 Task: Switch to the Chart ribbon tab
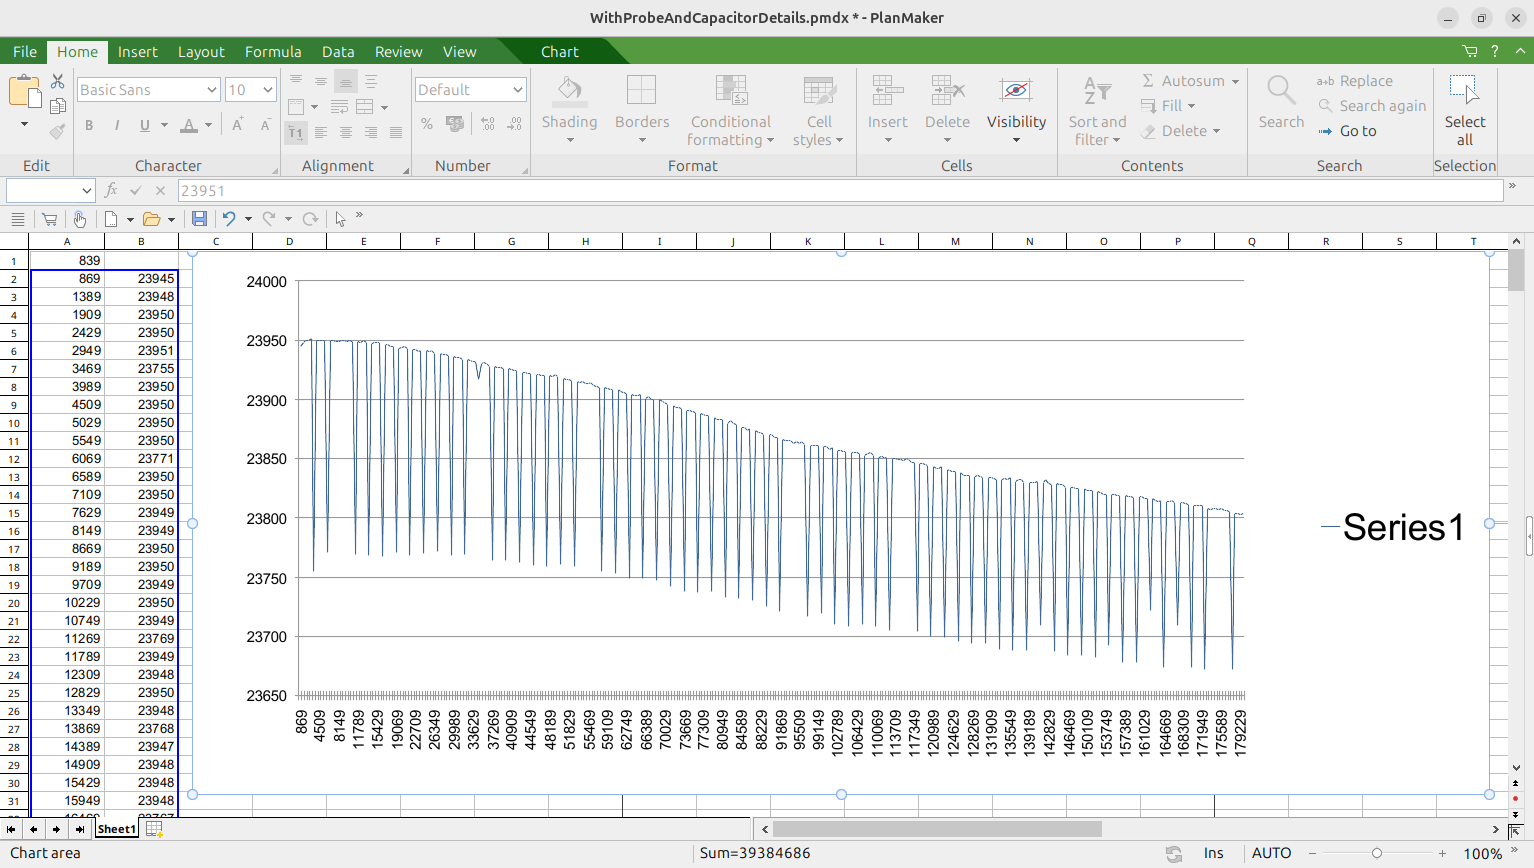[560, 52]
